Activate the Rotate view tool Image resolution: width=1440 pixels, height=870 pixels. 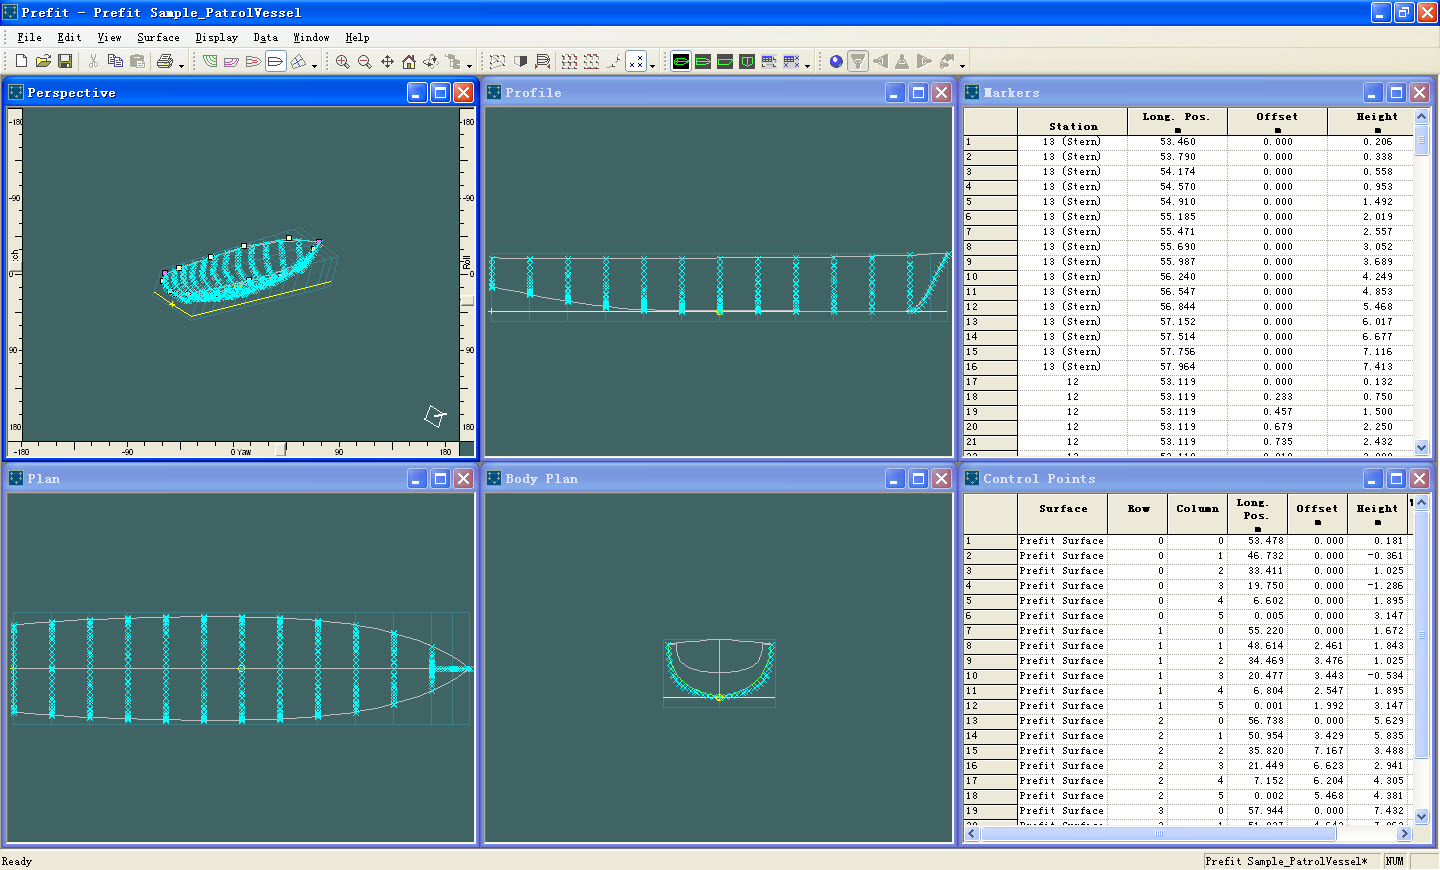pyautogui.click(x=431, y=61)
